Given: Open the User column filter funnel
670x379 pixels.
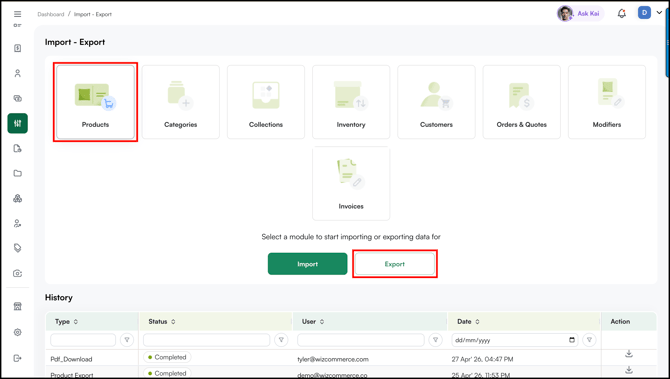Looking at the screenshot, I should [x=435, y=340].
